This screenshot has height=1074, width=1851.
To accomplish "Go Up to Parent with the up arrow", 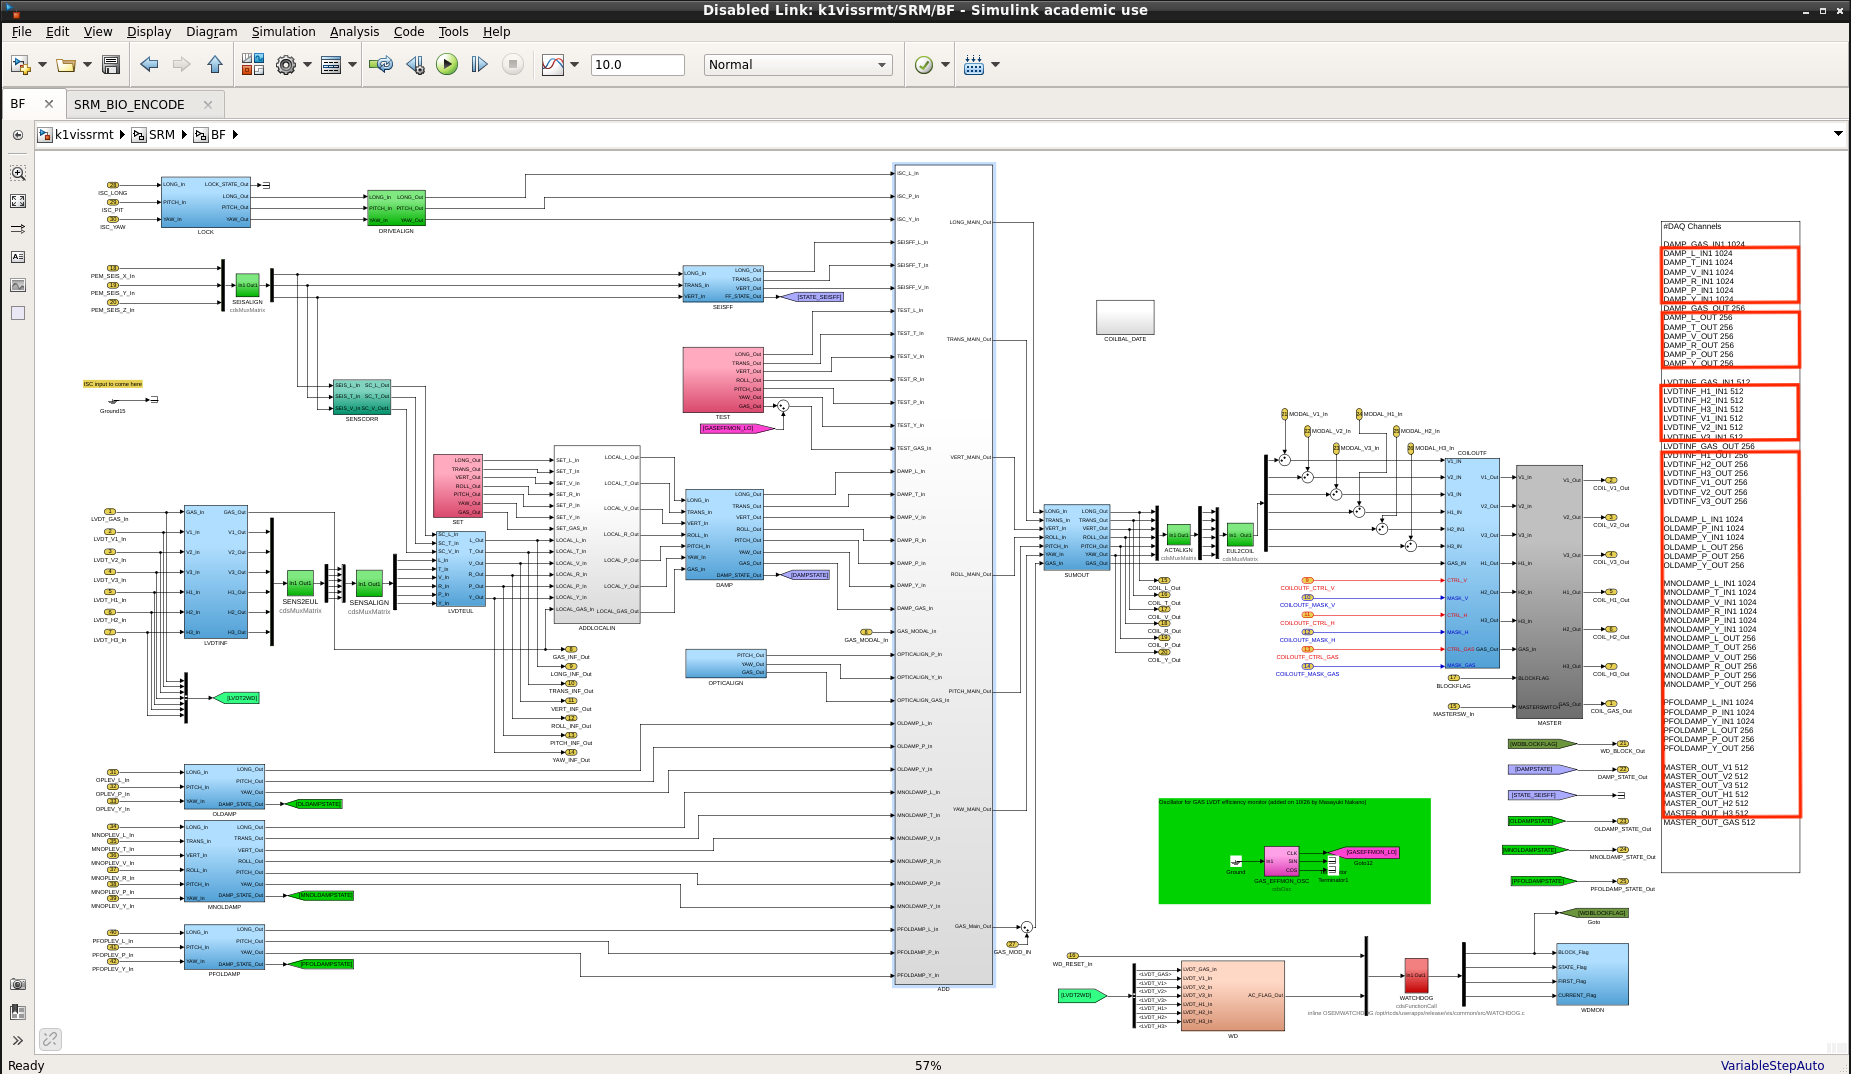I will pos(215,65).
